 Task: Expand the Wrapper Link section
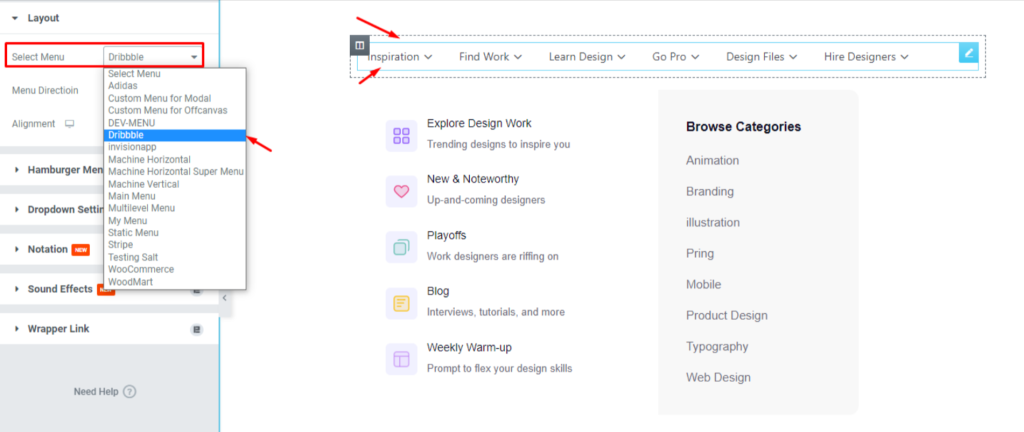[x=56, y=329]
